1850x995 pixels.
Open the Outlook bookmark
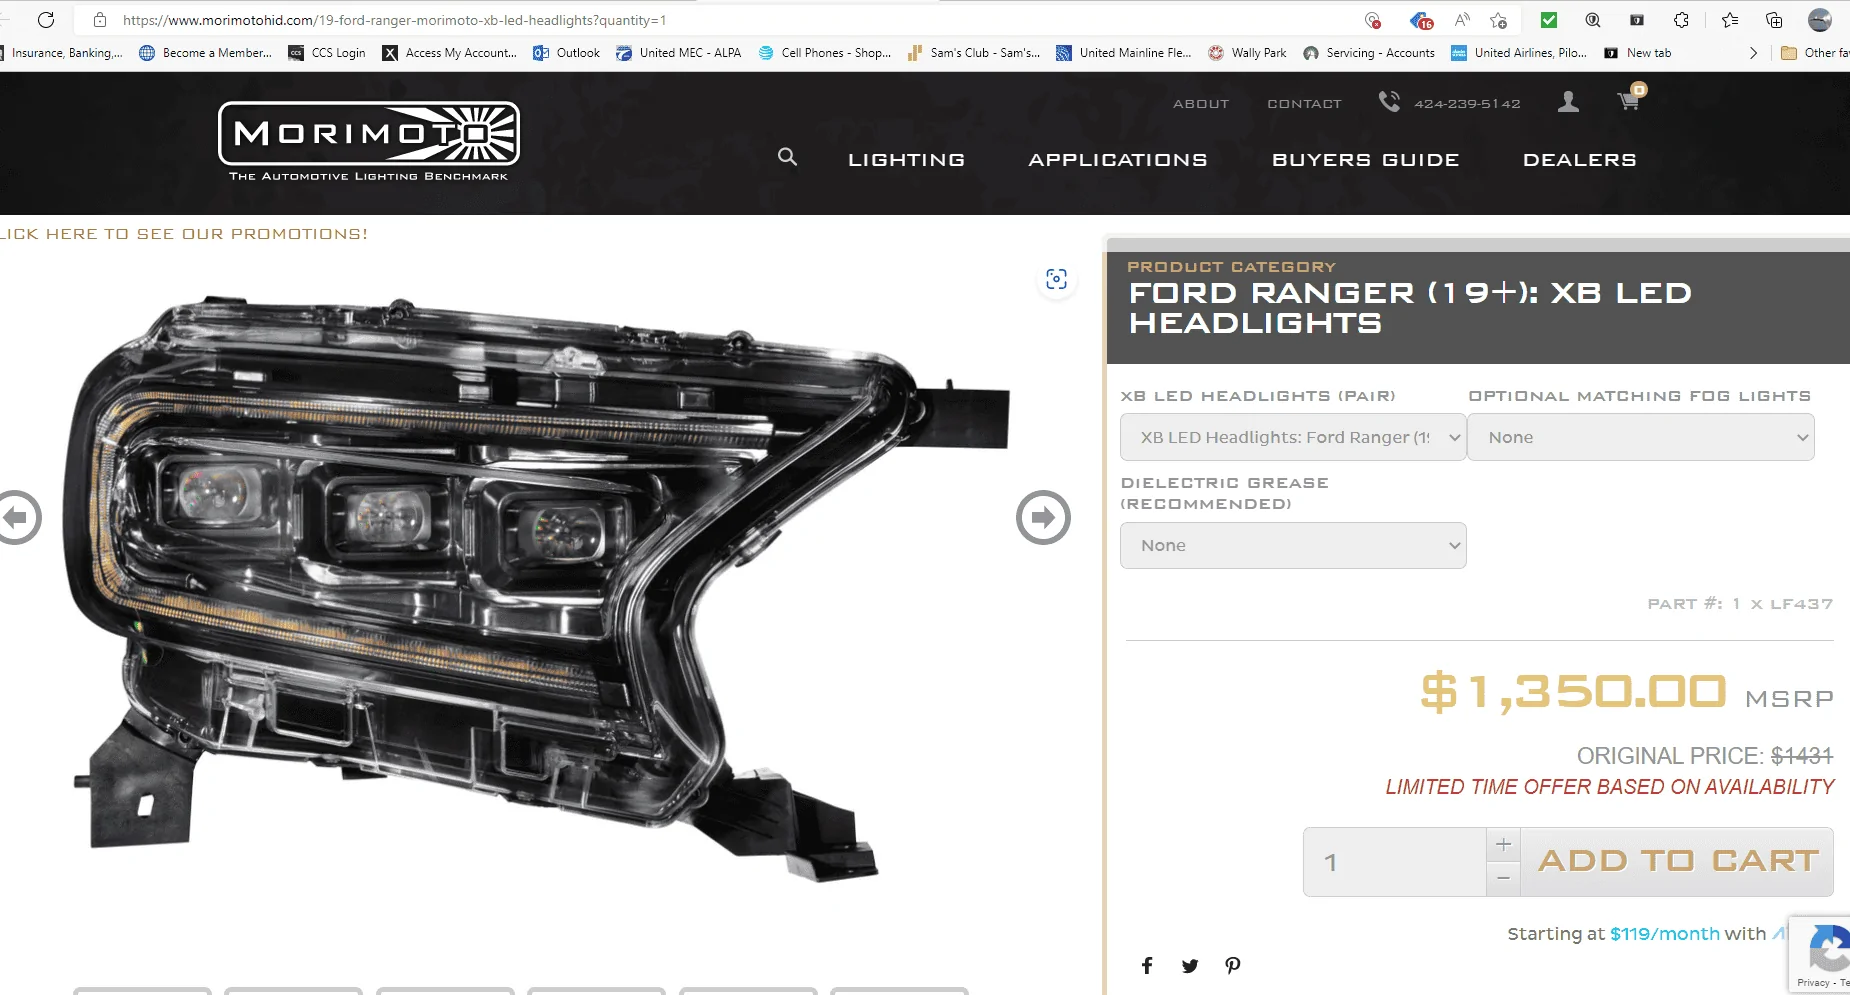point(567,53)
